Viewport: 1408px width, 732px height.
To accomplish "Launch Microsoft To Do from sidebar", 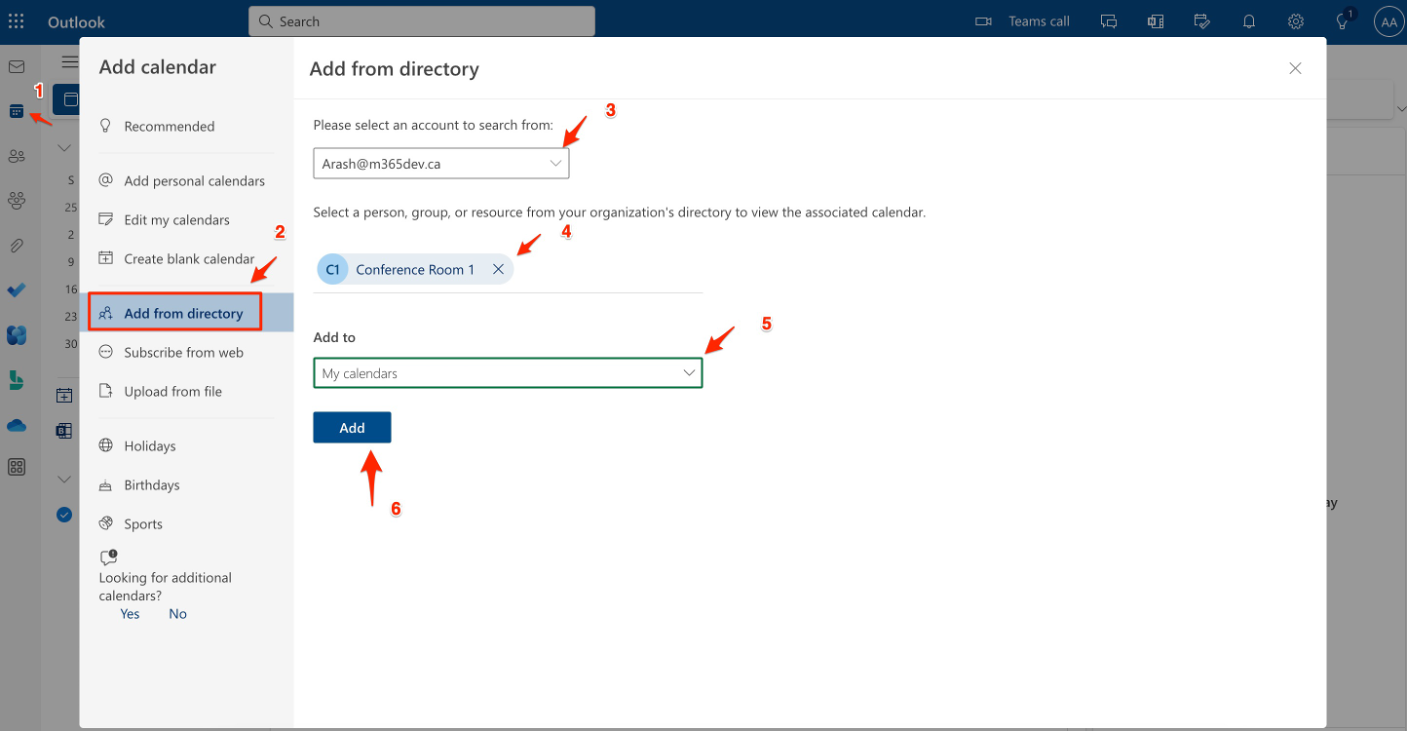I will click(x=16, y=290).
